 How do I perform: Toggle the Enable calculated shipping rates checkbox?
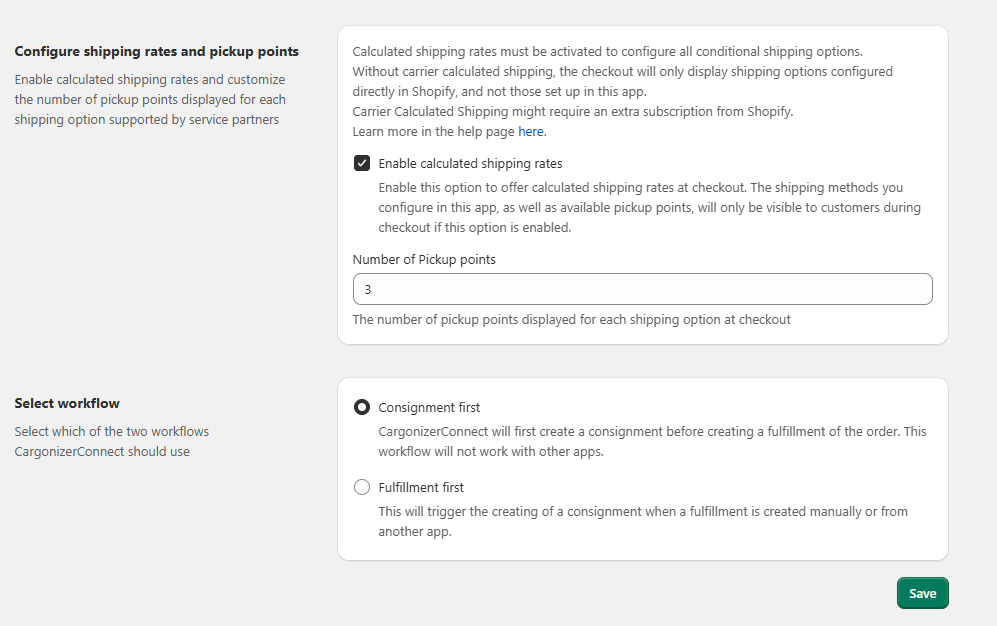[362, 164]
